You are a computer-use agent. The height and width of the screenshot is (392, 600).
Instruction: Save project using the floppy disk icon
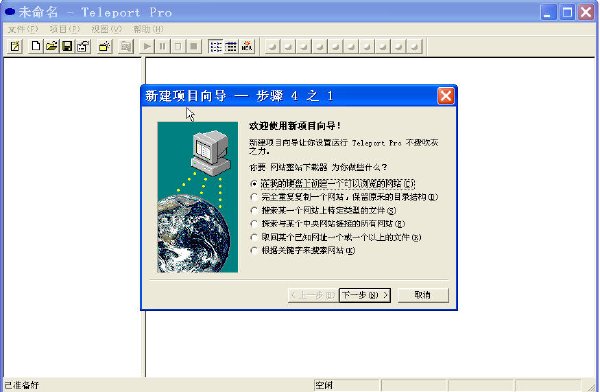click(x=67, y=46)
